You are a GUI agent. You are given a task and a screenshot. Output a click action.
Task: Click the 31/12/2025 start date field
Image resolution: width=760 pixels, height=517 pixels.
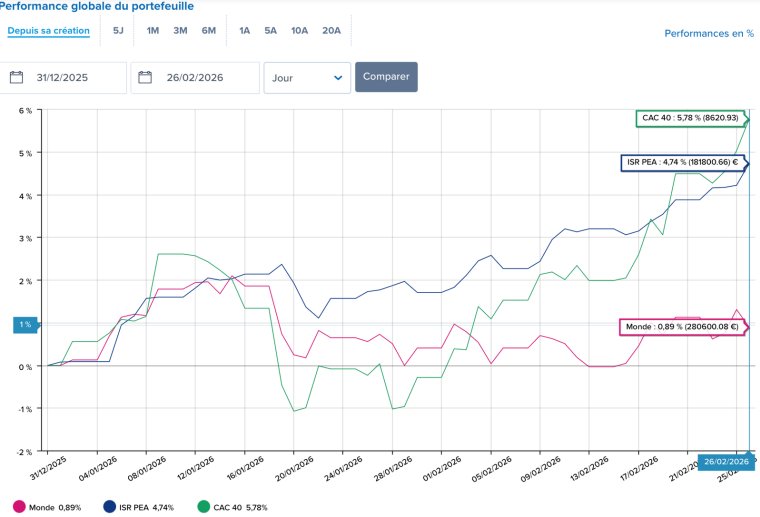tap(63, 78)
